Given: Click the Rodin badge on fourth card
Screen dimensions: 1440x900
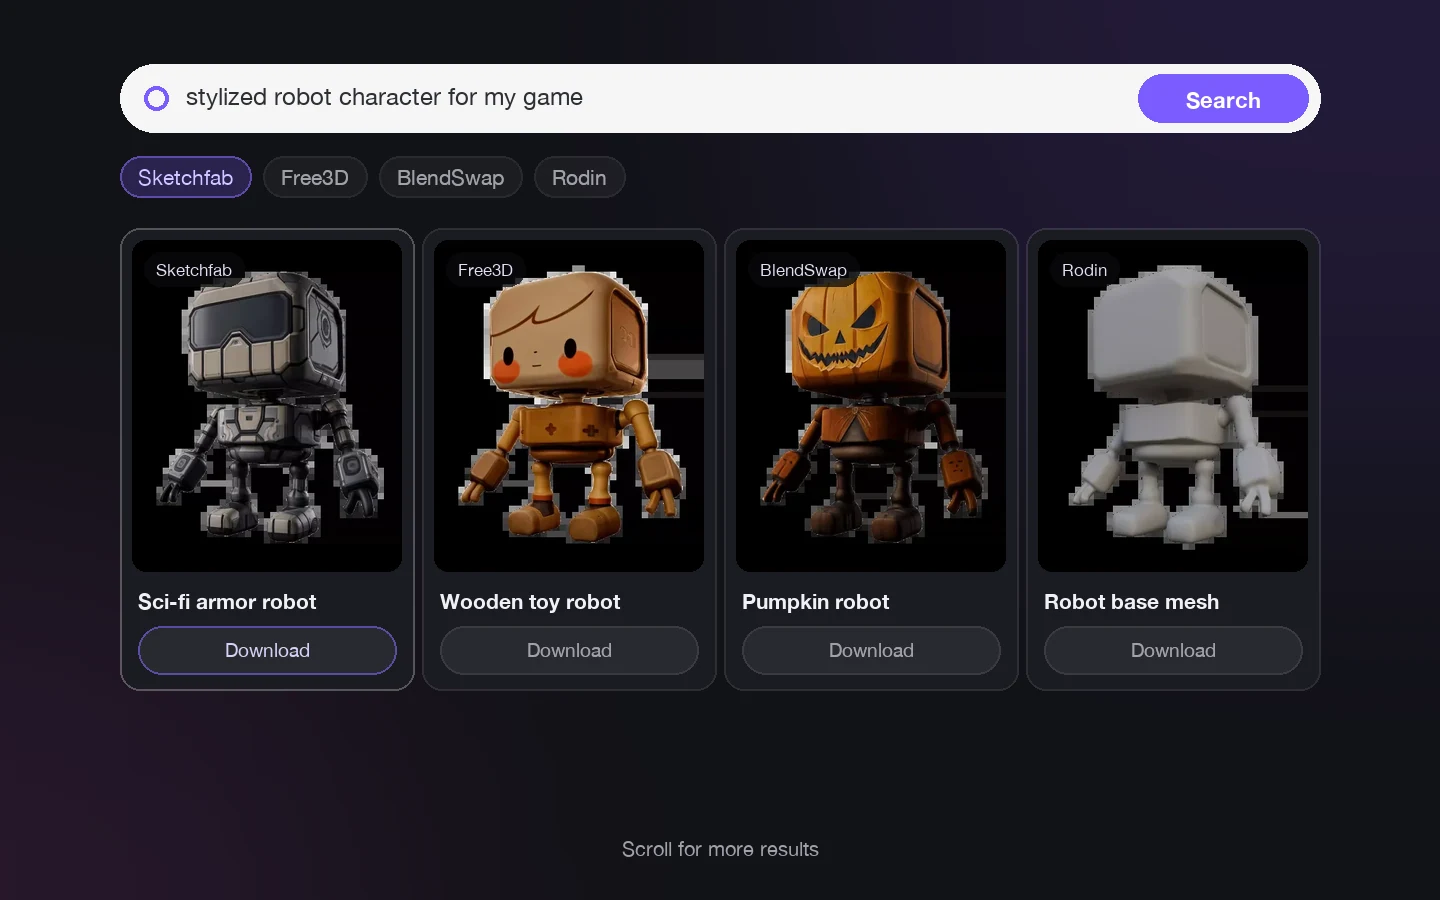Looking at the screenshot, I should tap(1084, 270).
